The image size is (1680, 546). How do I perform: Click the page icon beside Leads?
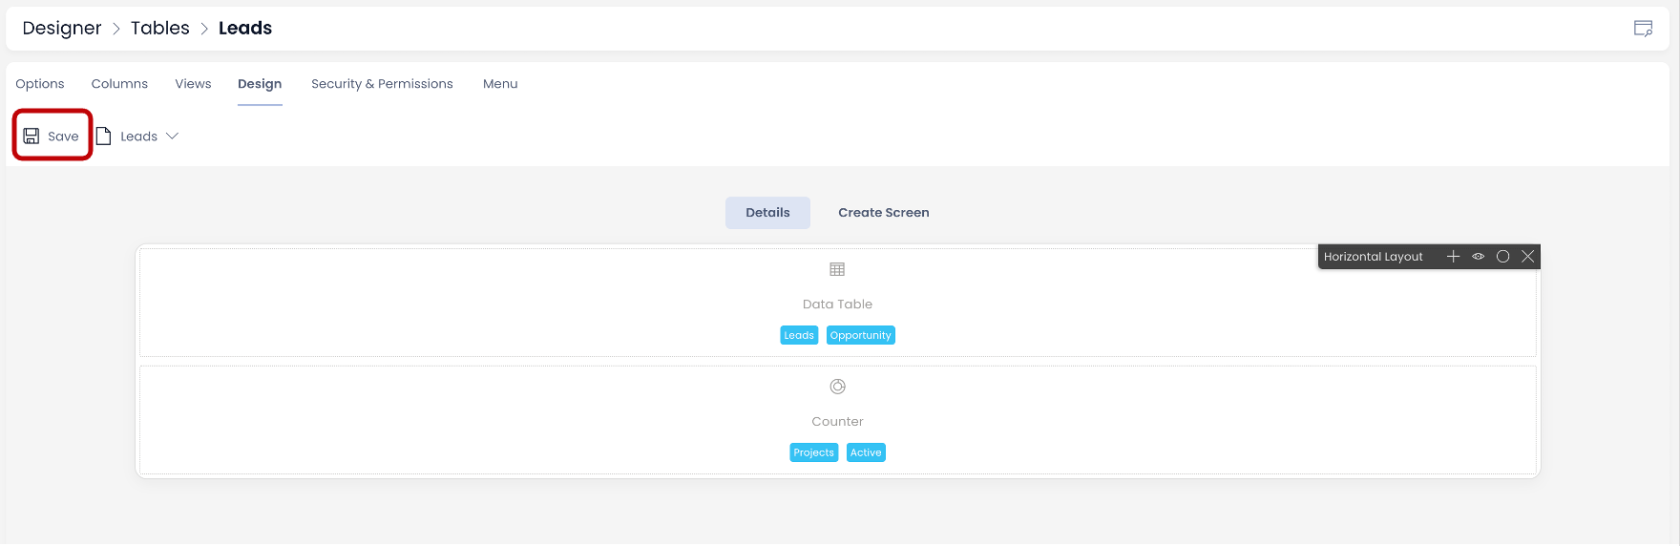pyautogui.click(x=103, y=136)
